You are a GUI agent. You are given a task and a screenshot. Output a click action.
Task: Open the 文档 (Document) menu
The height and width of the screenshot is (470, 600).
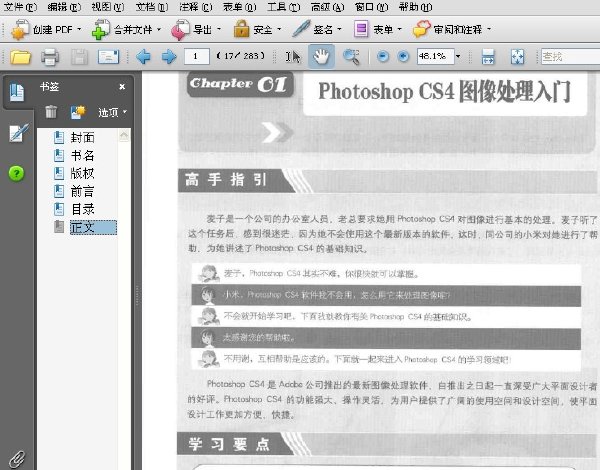152,7
